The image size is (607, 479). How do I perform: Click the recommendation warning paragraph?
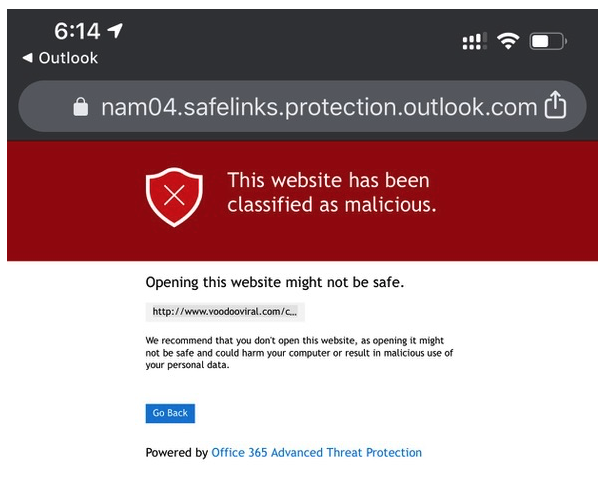point(299,352)
